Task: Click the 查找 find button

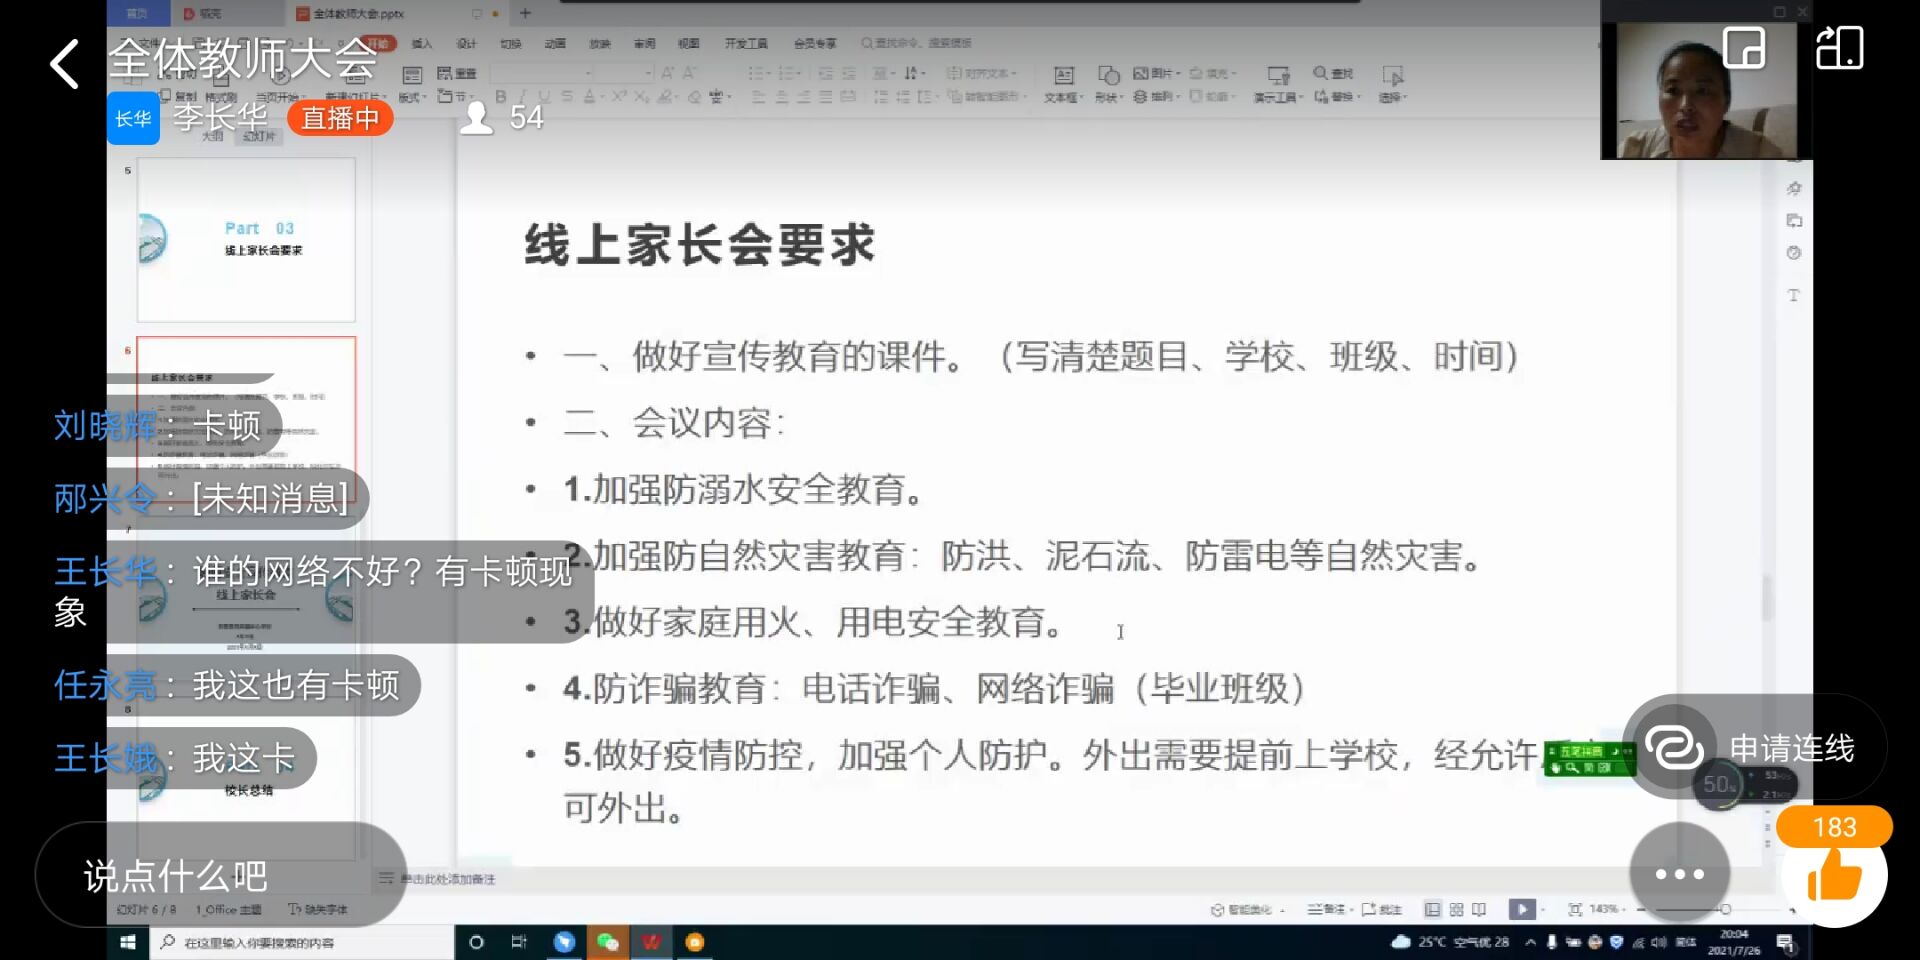Action: [x=1333, y=73]
